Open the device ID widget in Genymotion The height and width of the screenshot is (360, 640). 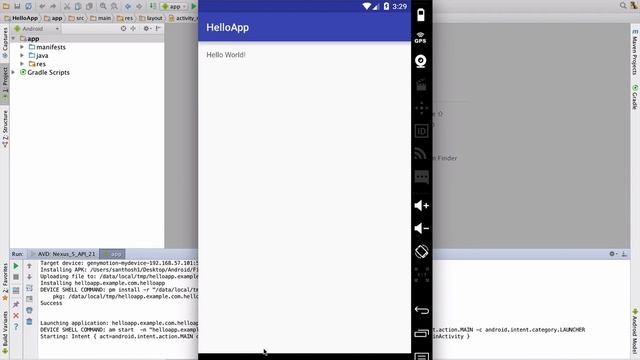point(421,131)
